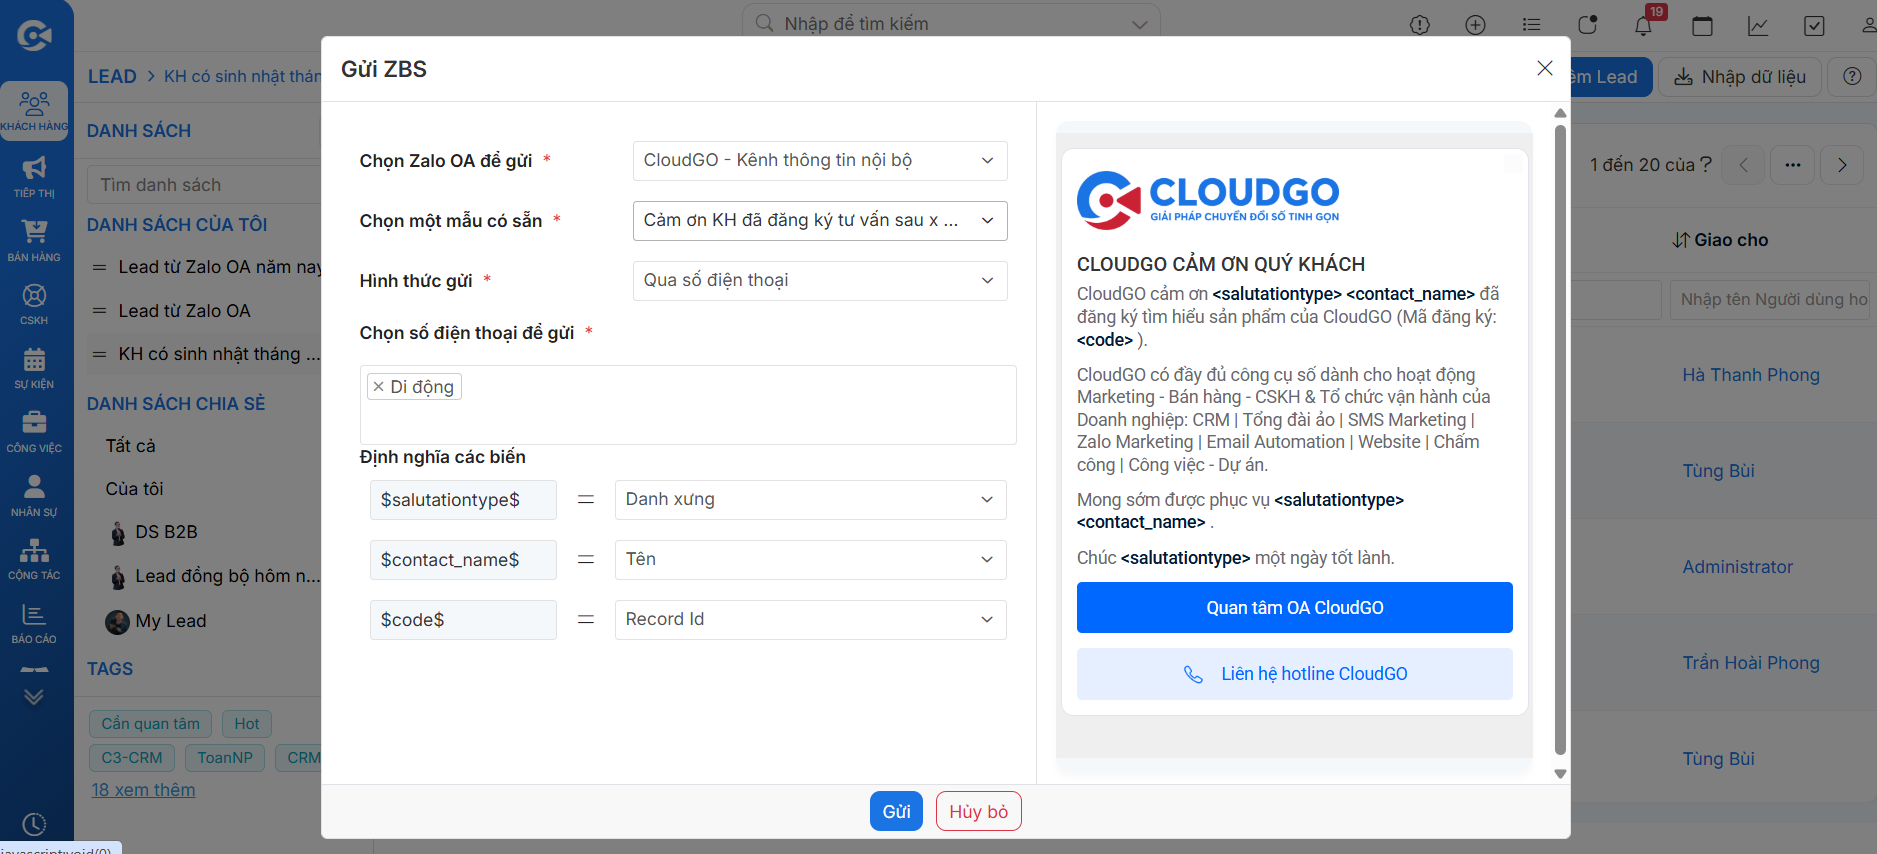Screen dimensions: 1877x854
Task: Select the Tất cả shared list
Action: pos(131,446)
